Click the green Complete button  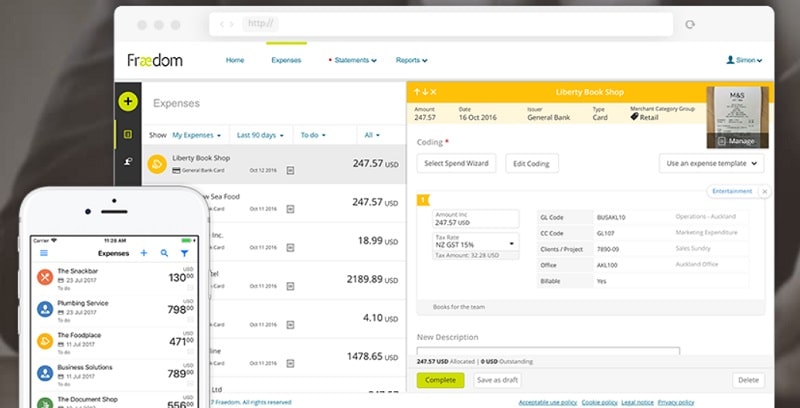pos(440,380)
